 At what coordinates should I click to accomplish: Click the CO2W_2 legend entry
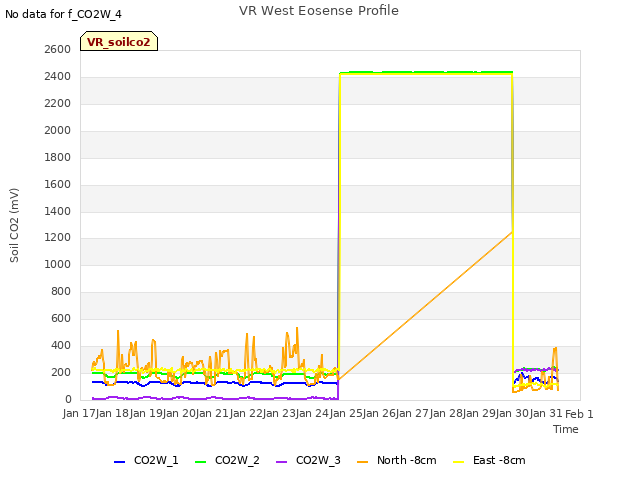click(227, 460)
